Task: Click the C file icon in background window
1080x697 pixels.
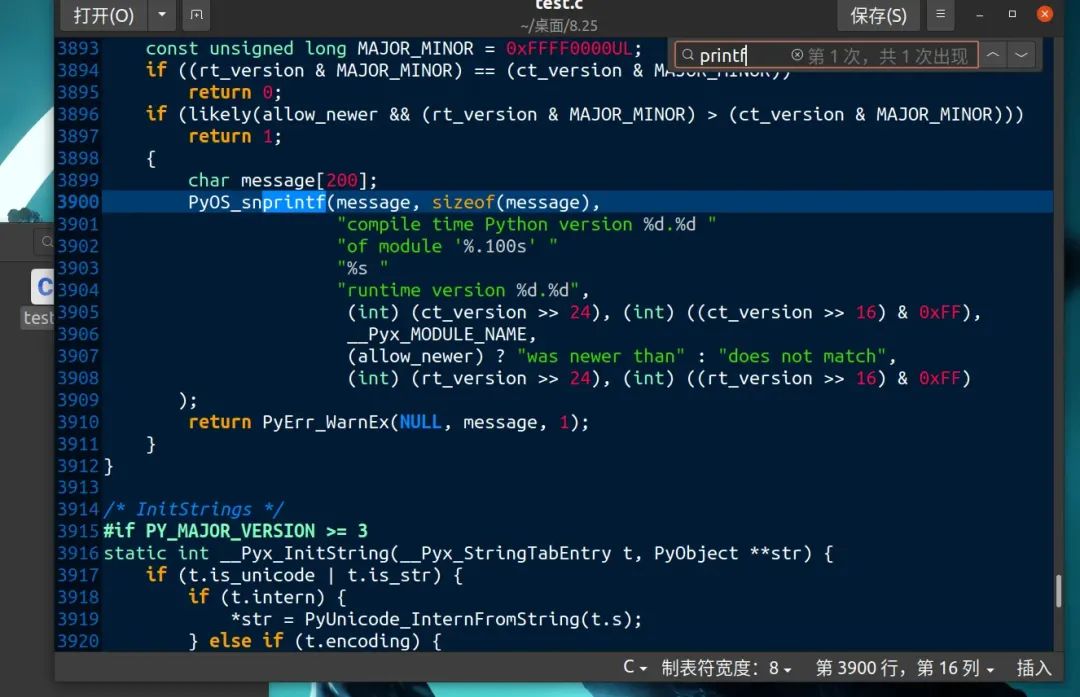Action: (x=43, y=287)
